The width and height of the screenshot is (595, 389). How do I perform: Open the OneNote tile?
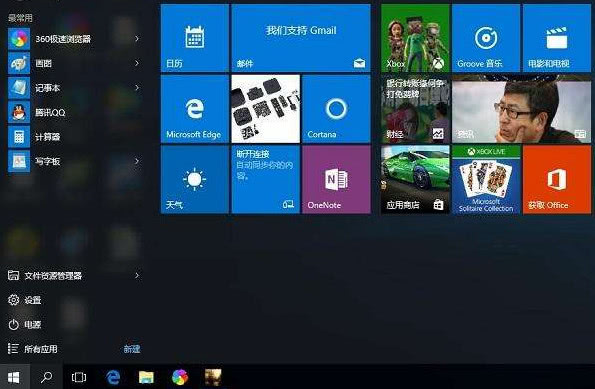pyautogui.click(x=336, y=180)
